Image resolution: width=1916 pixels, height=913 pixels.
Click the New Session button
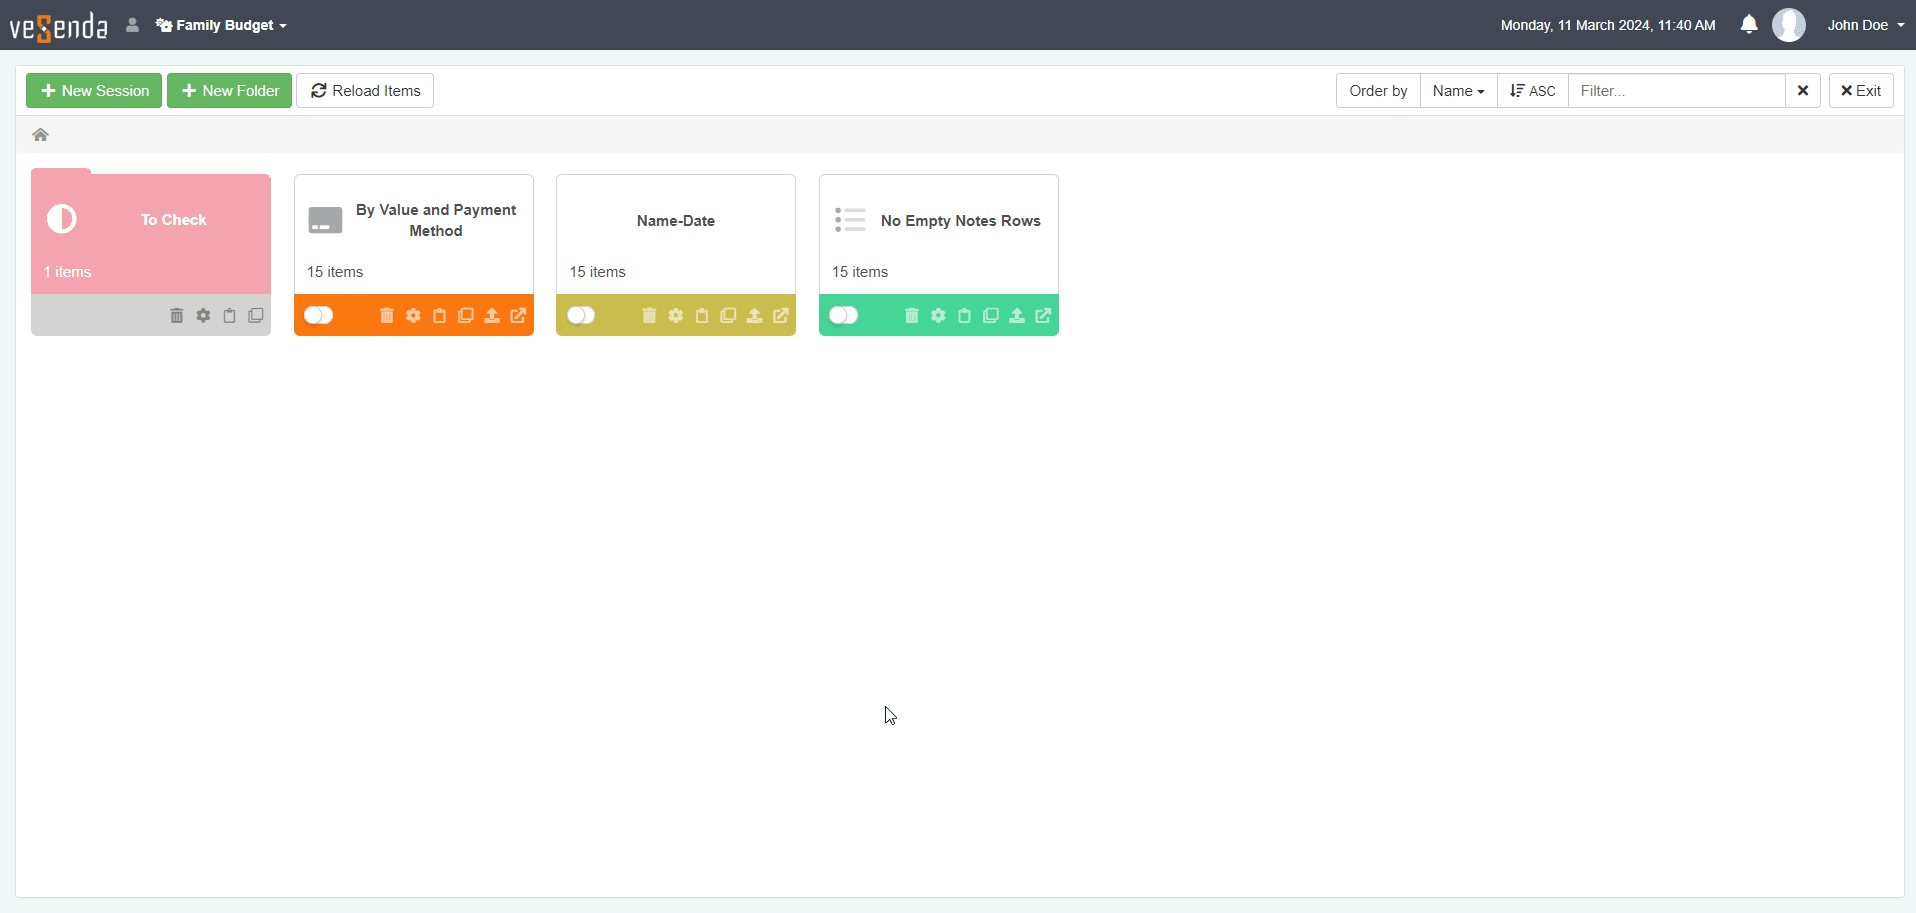click(94, 91)
